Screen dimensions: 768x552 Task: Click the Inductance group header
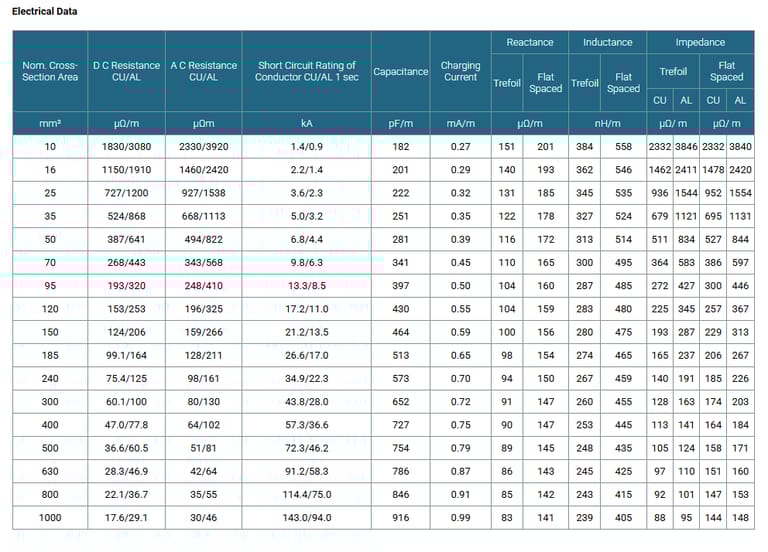607,42
